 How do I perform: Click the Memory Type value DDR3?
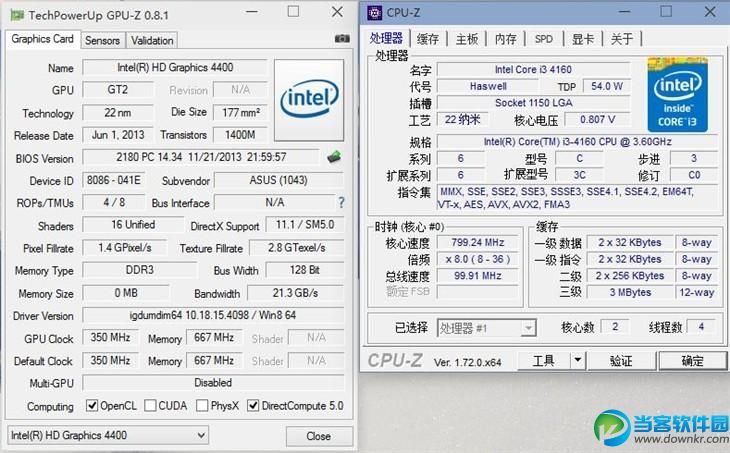click(x=140, y=270)
